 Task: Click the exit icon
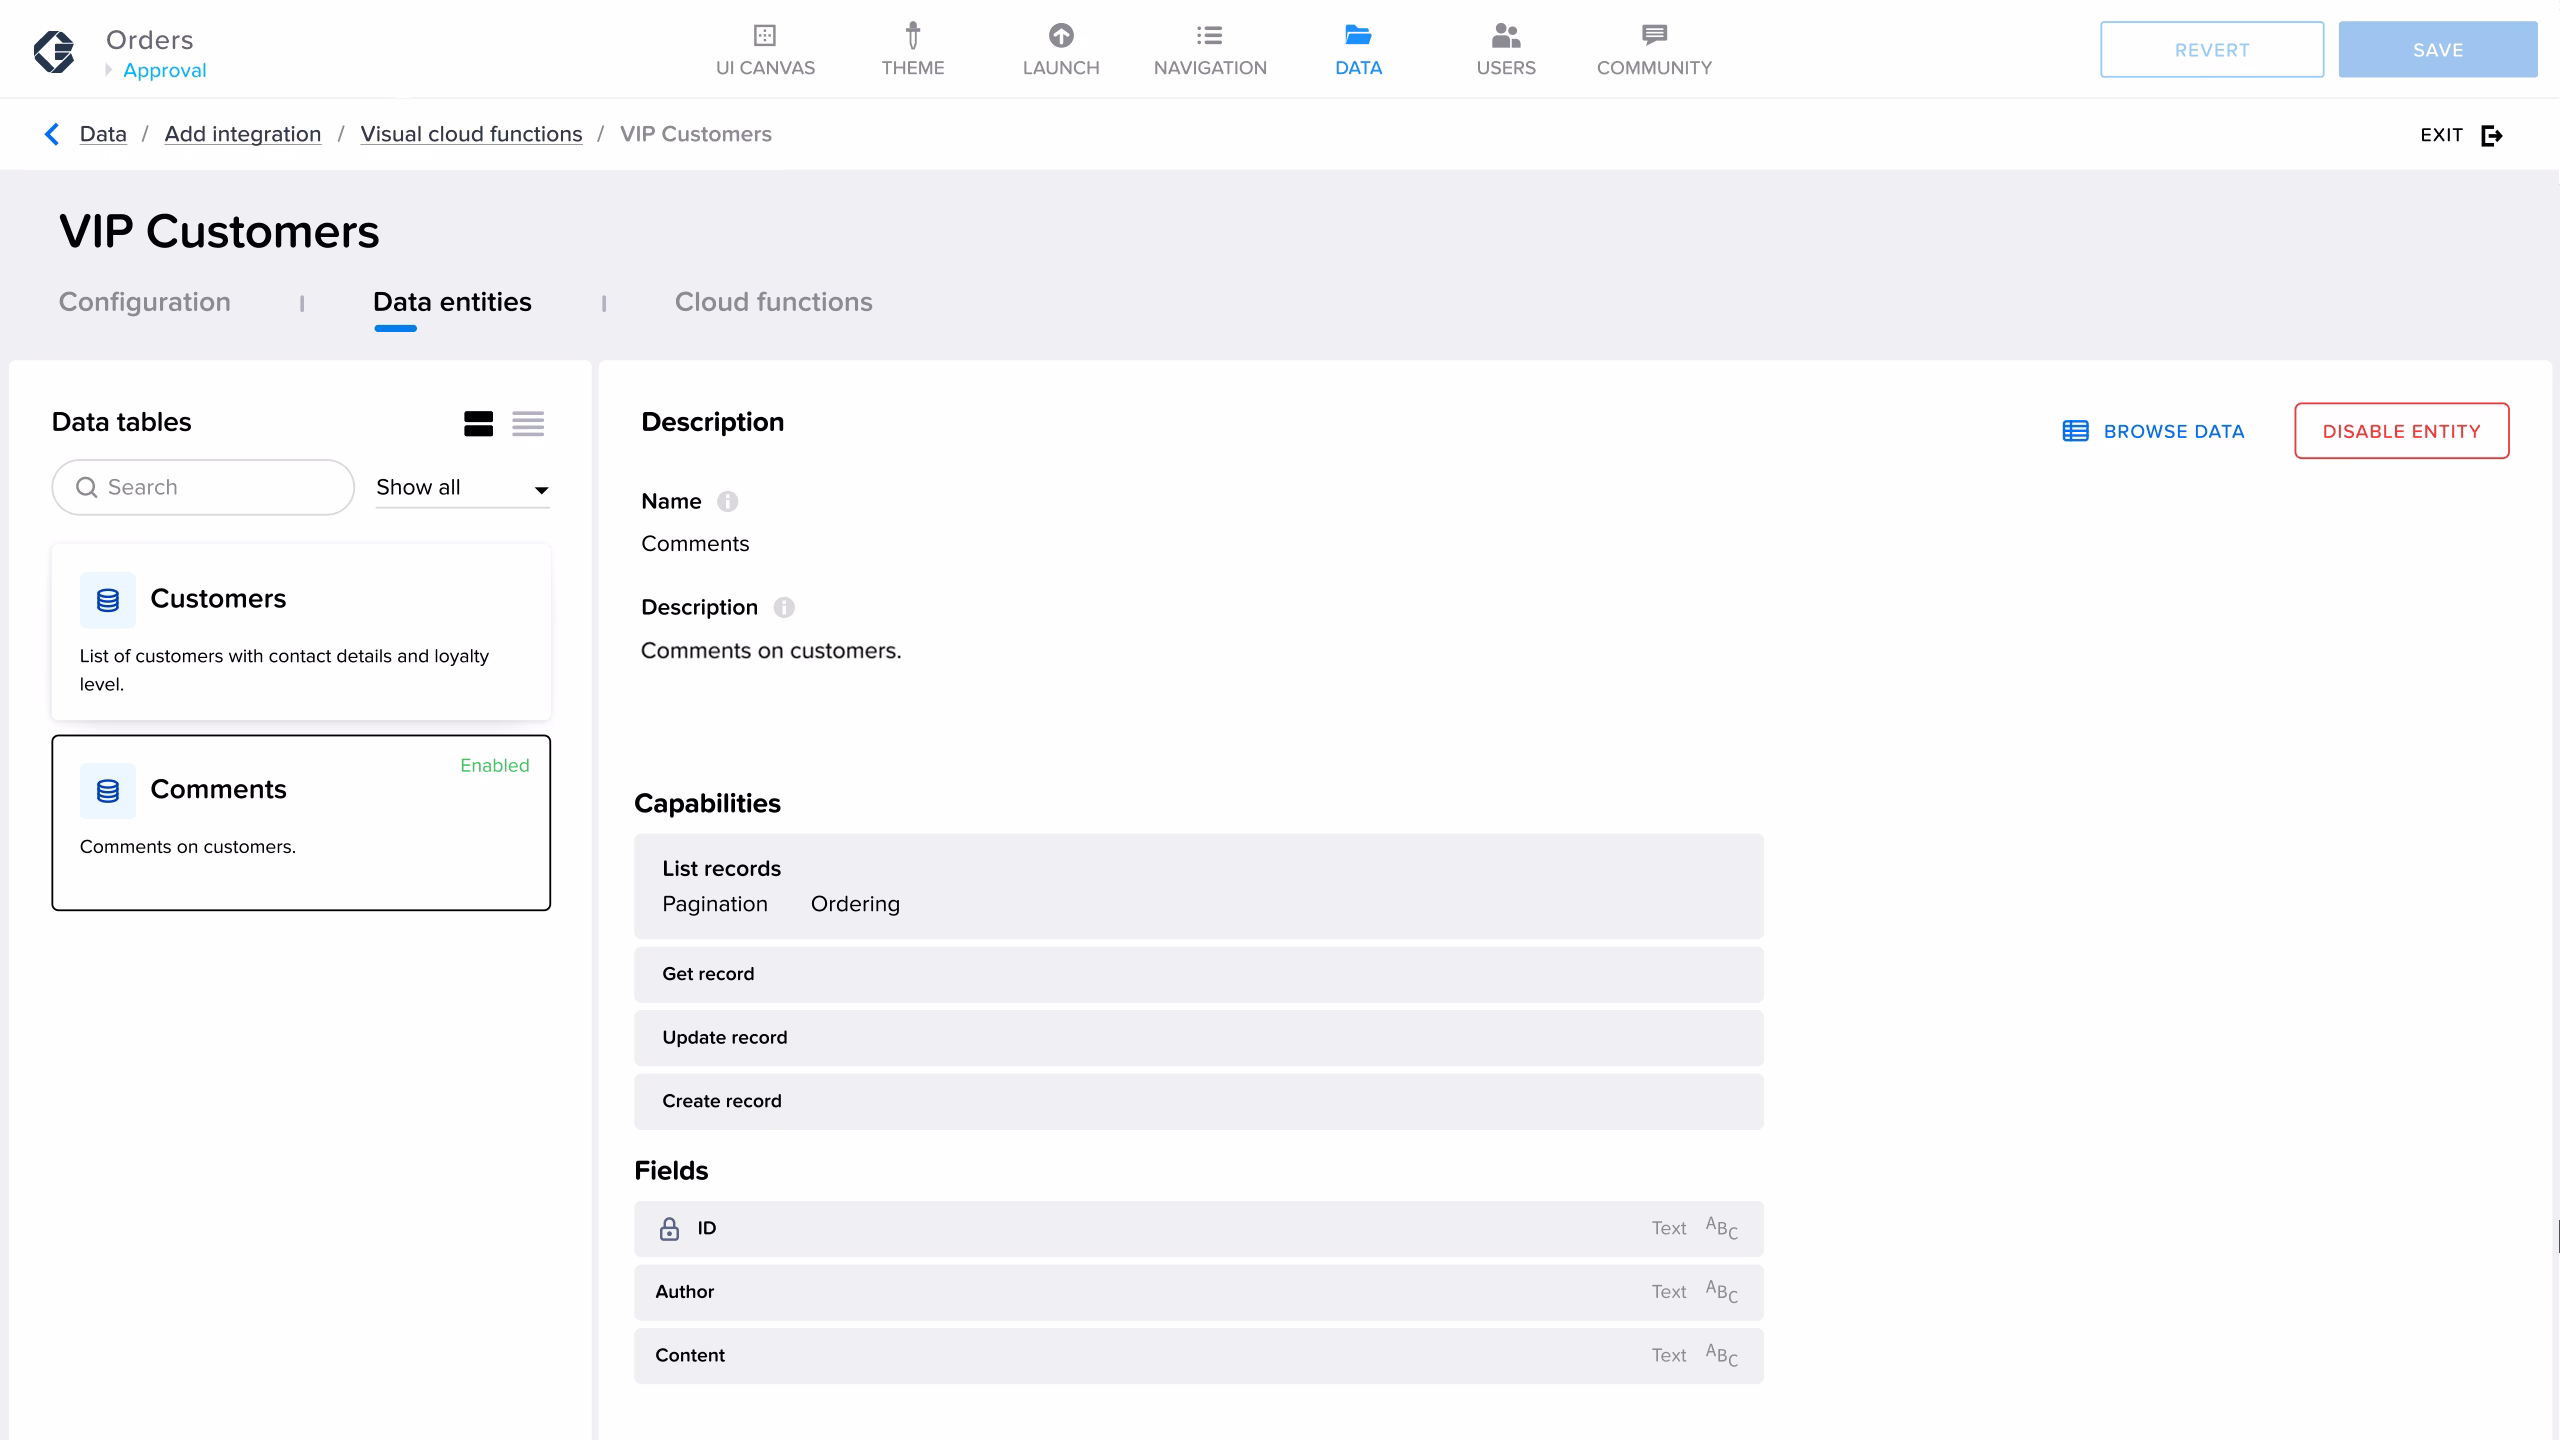(2491, 135)
